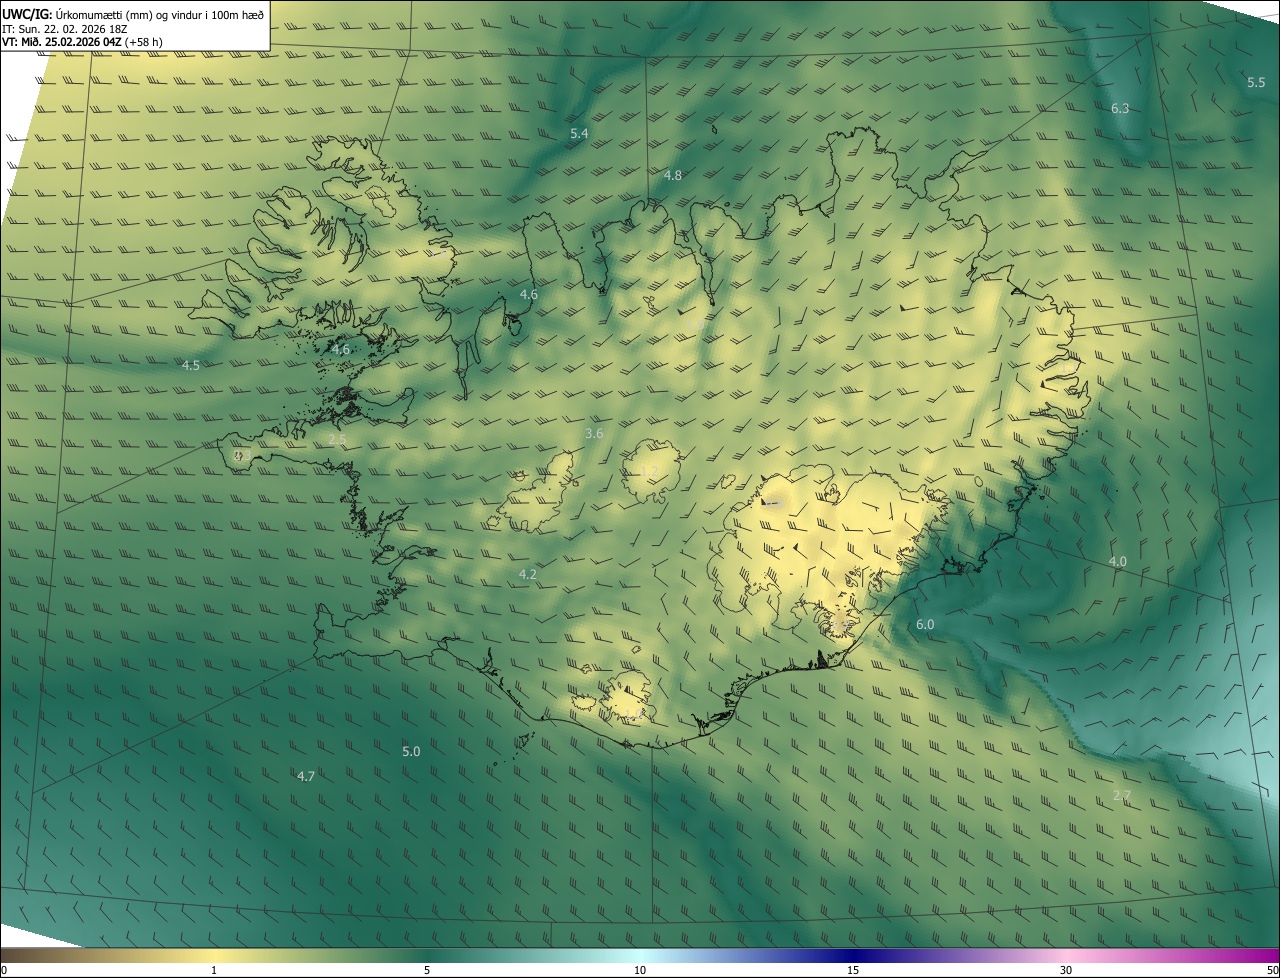
Task: Select the 5.4 value label north of Iceland
Action: point(579,133)
